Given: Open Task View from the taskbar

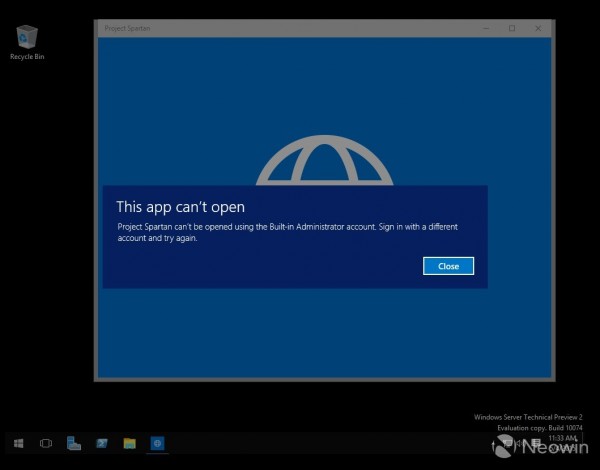Looking at the screenshot, I should (46, 442).
